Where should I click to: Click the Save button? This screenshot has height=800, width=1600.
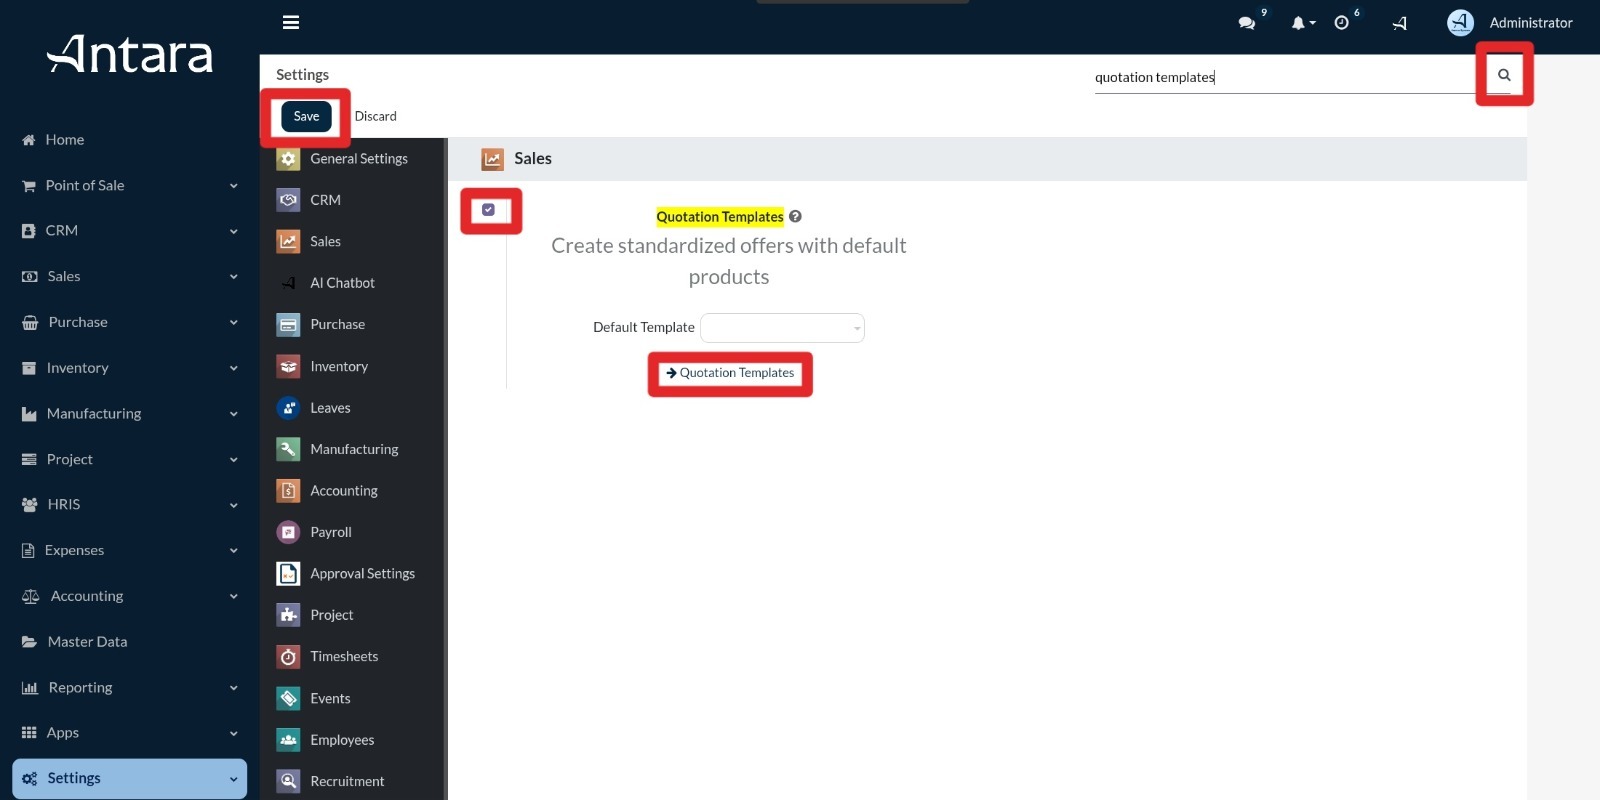(306, 116)
